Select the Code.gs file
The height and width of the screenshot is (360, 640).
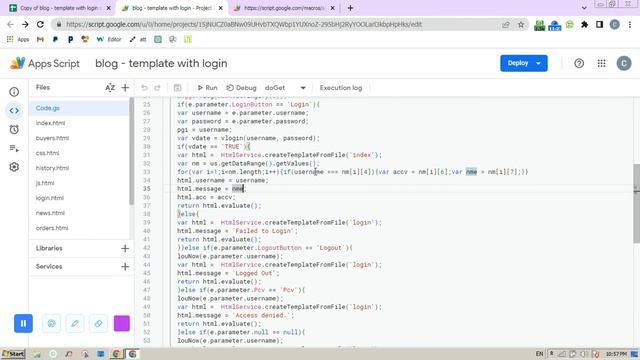tap(79, 108)
